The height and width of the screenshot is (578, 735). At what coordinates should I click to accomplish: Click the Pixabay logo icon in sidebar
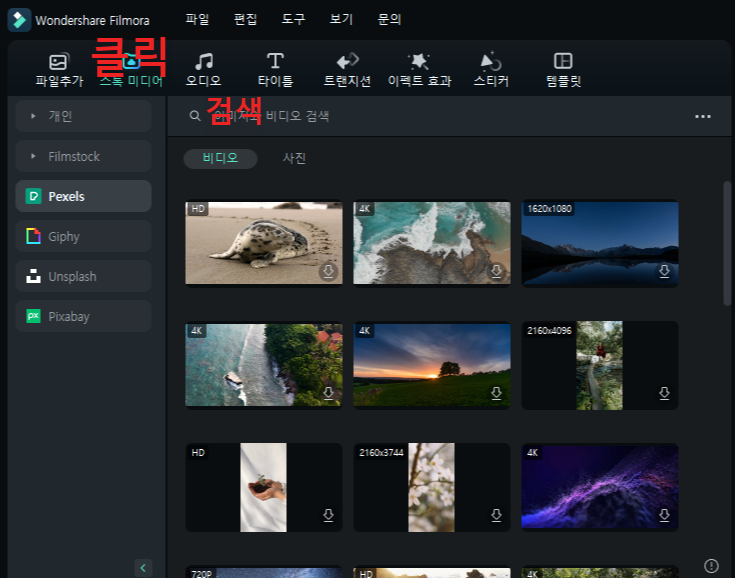click(x=33, y=316)
